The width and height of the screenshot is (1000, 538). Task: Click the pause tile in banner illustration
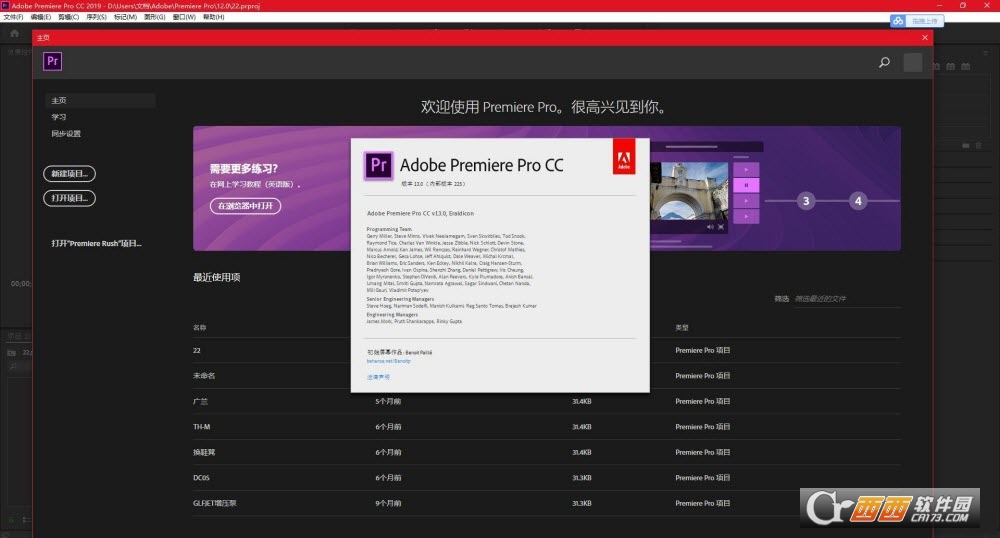click(746, 185)
